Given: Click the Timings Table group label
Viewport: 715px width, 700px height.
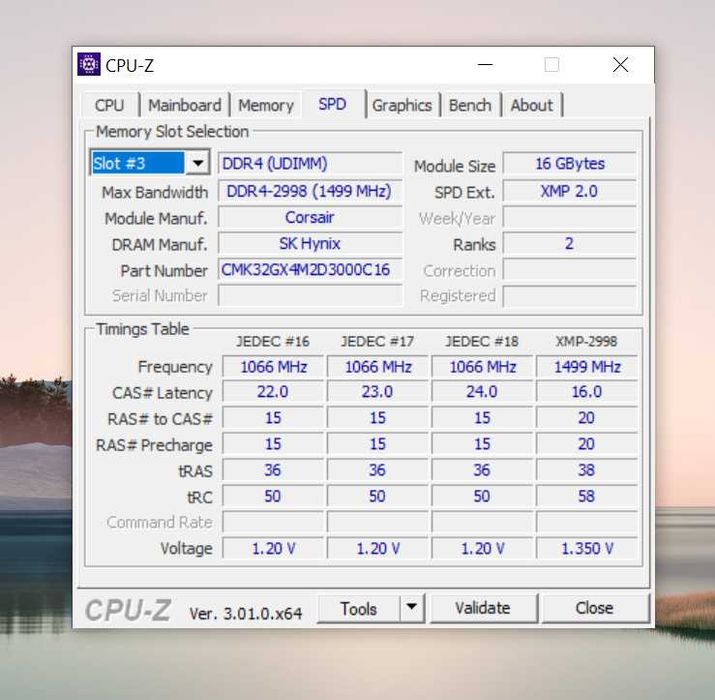Looking at the screenshot, I should 142,329.
